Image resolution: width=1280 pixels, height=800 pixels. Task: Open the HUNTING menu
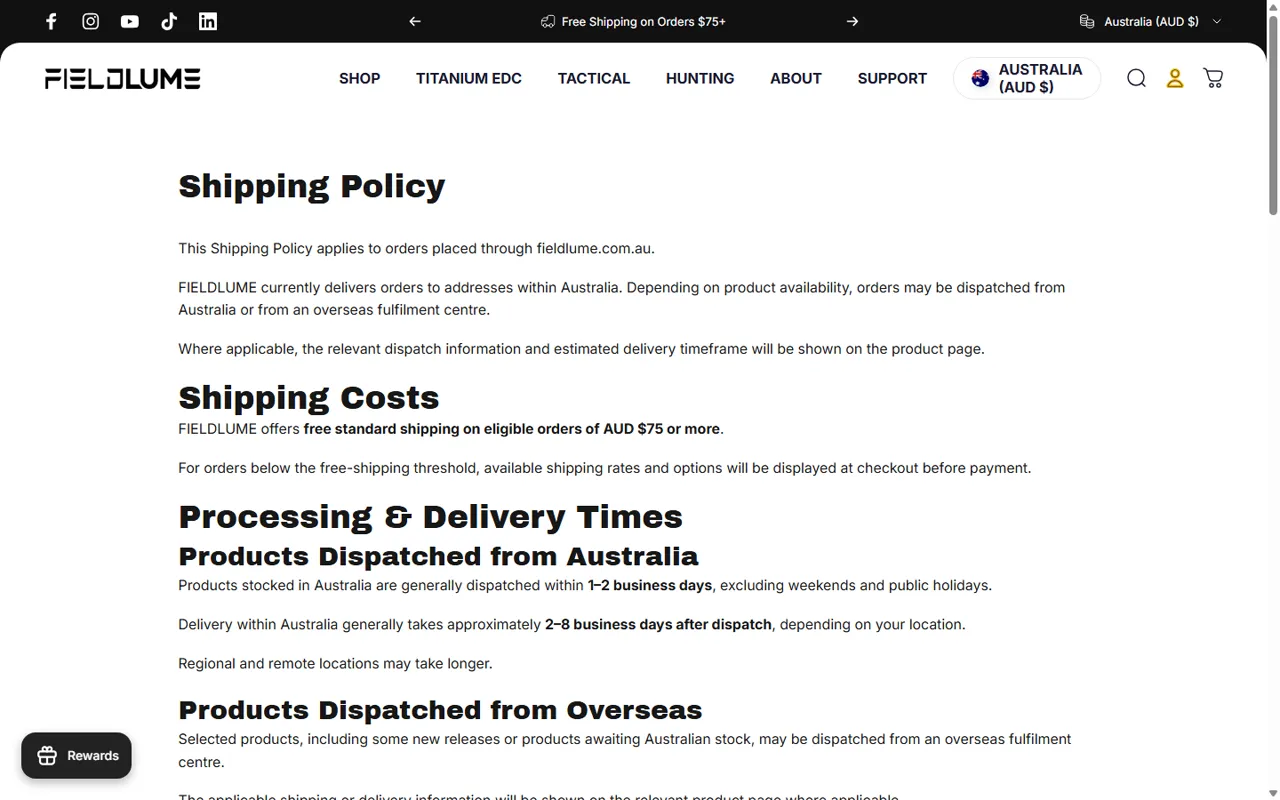point(700,78)
